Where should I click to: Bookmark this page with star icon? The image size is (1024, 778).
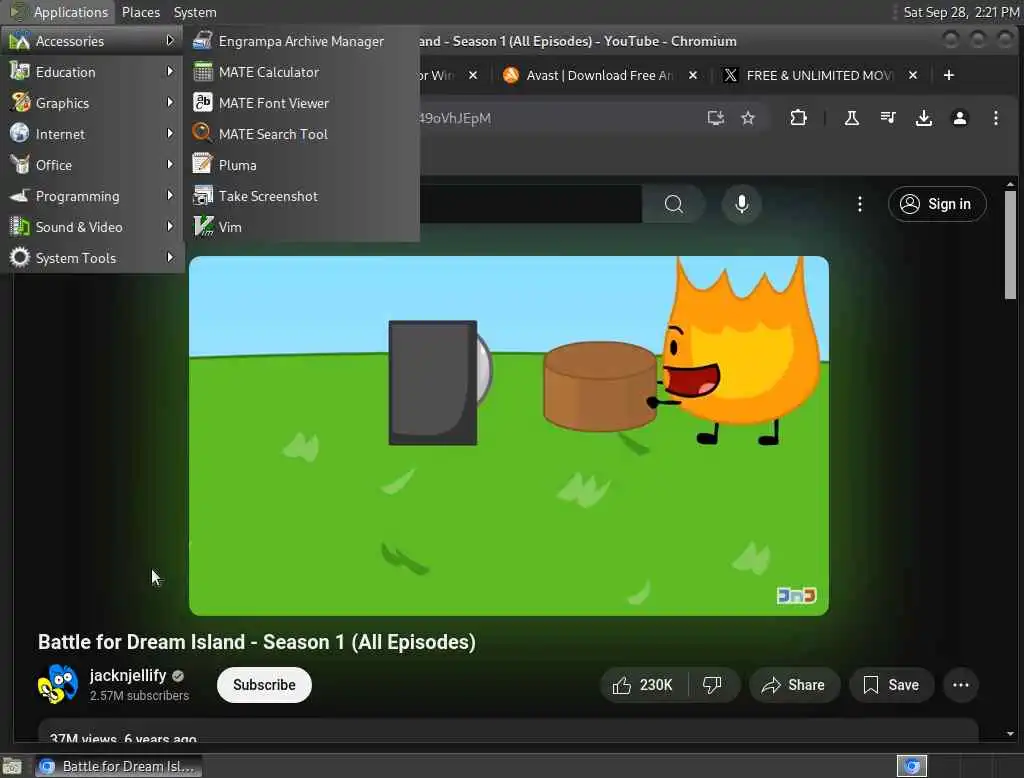[x=748, y=118]
